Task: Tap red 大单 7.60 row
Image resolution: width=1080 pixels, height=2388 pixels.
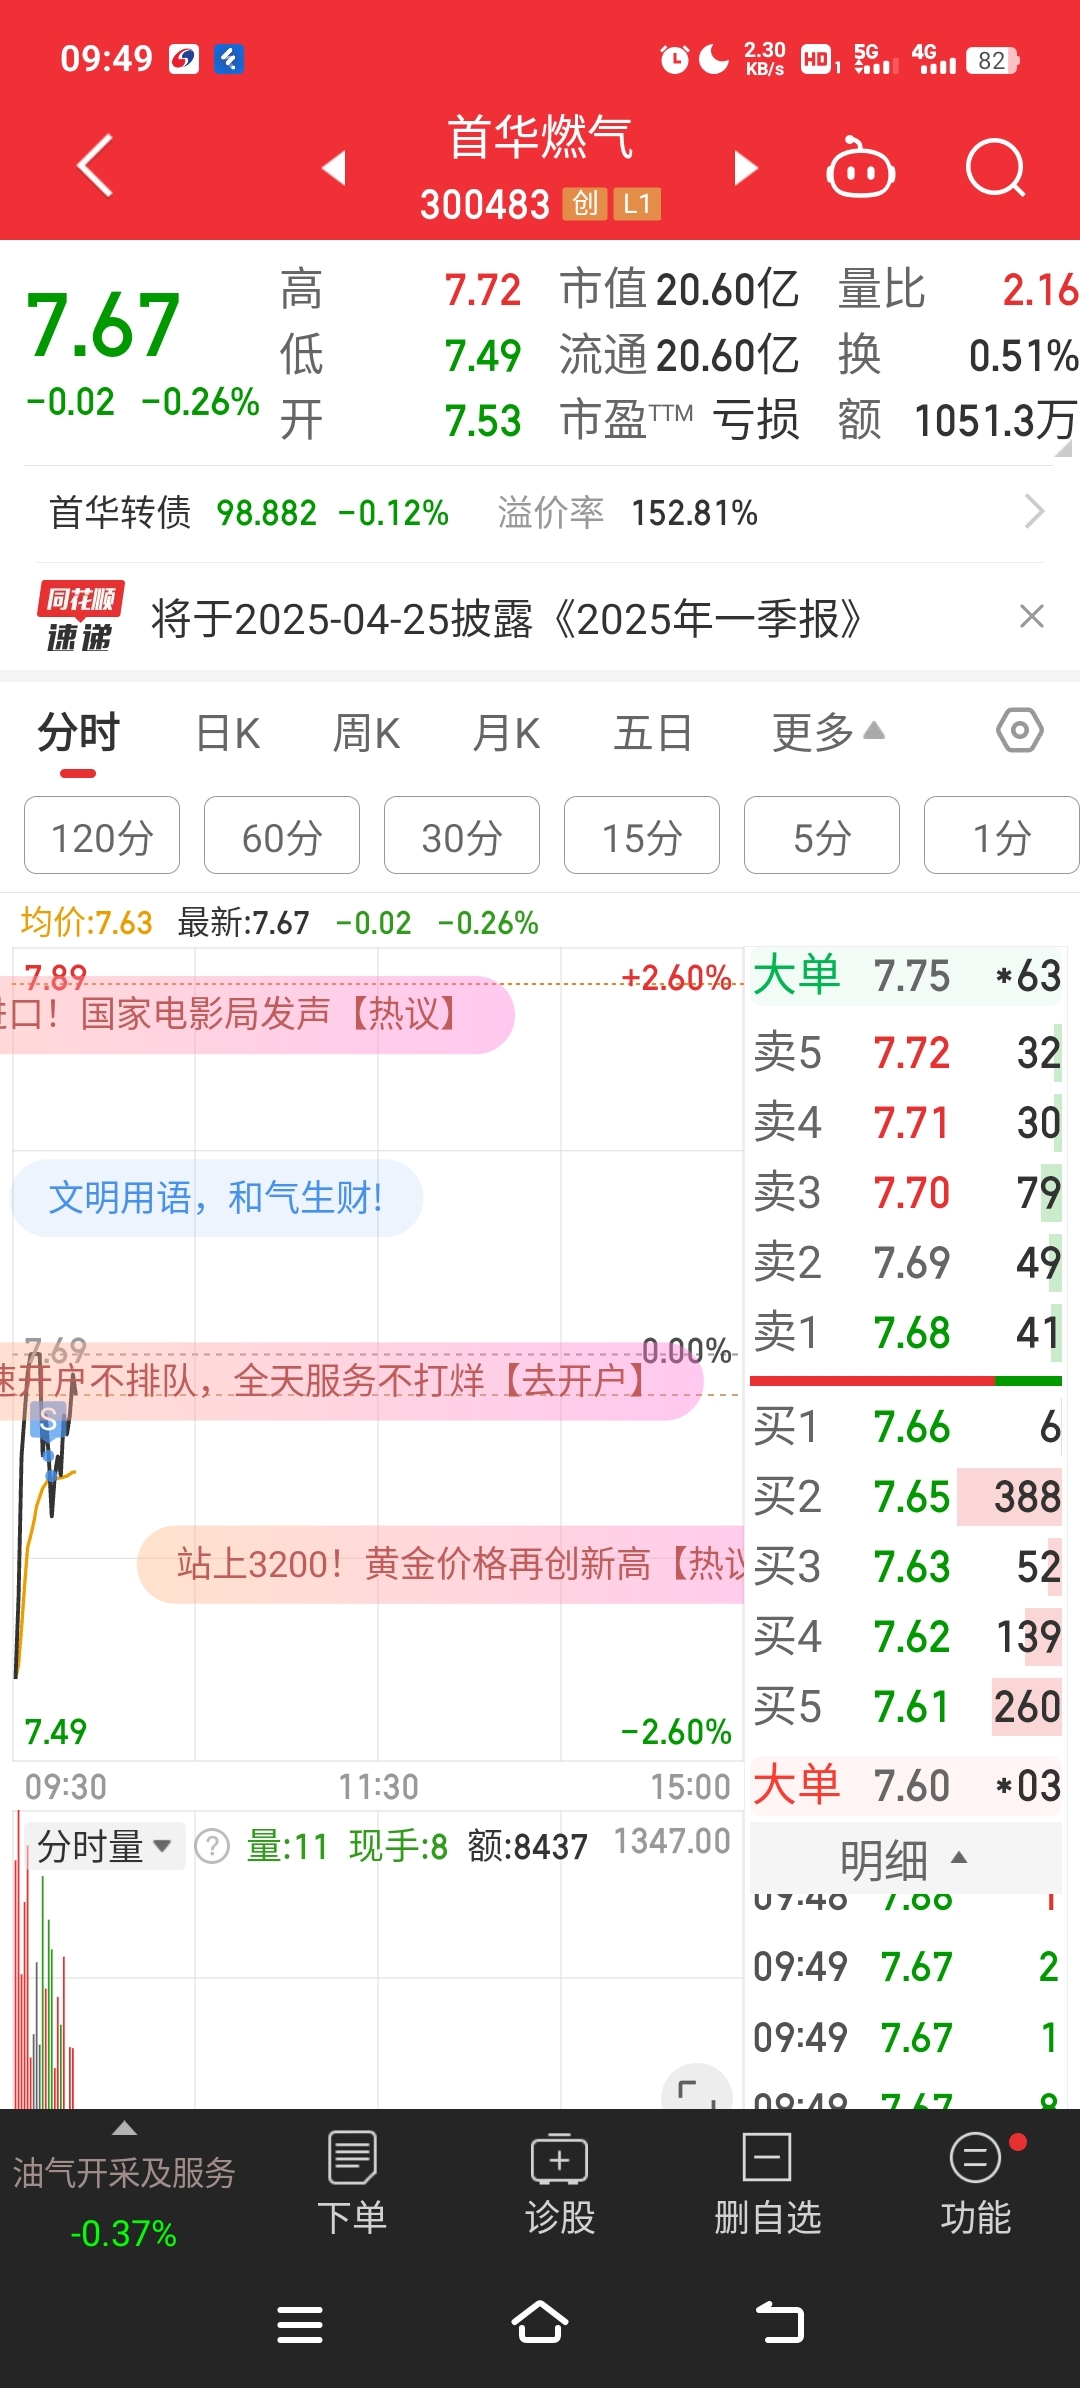Action: (906, 1785)
